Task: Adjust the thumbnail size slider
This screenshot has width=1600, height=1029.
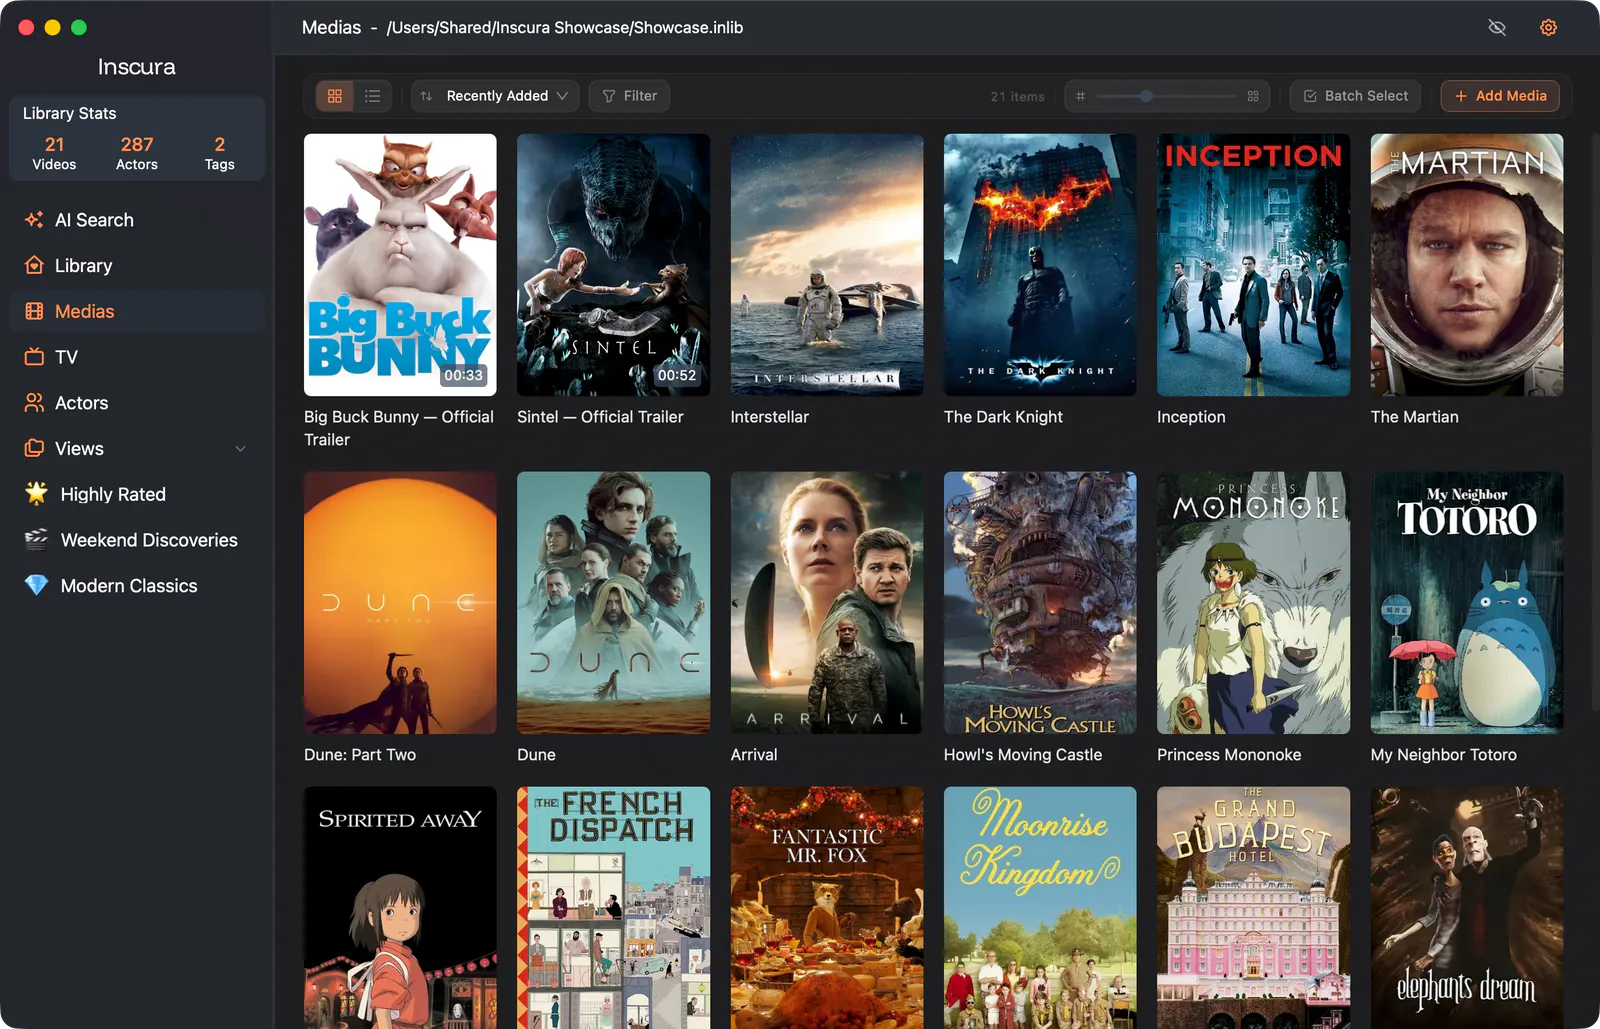Action: tap(1166, 96)
